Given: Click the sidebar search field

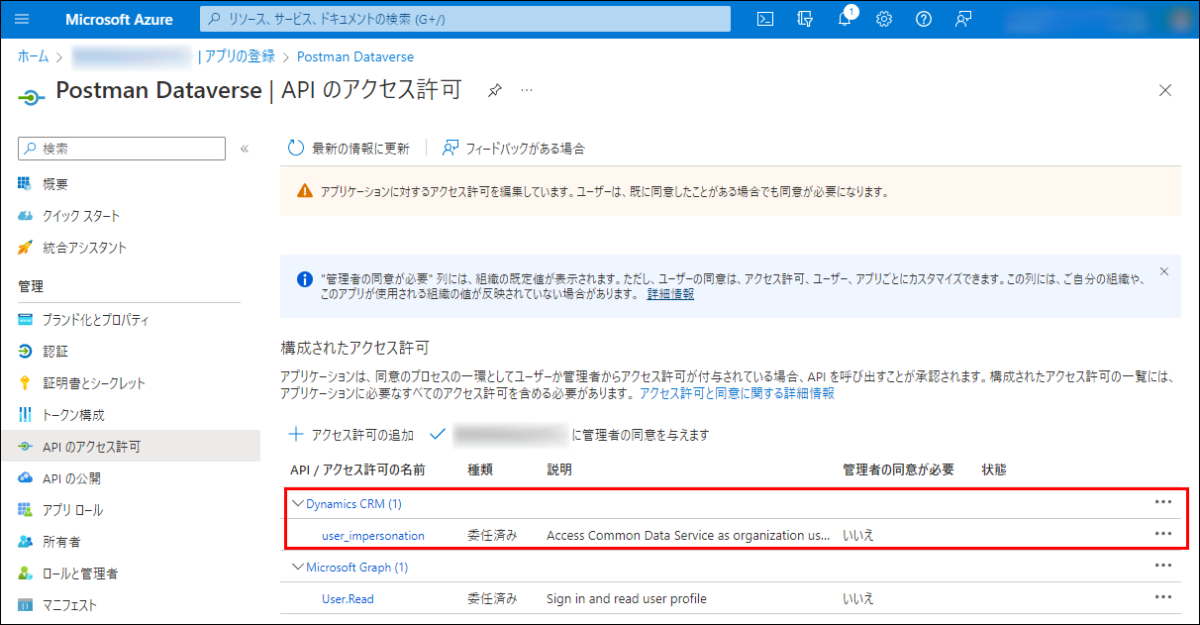Looking at the screenshot, I should point(122,148).
